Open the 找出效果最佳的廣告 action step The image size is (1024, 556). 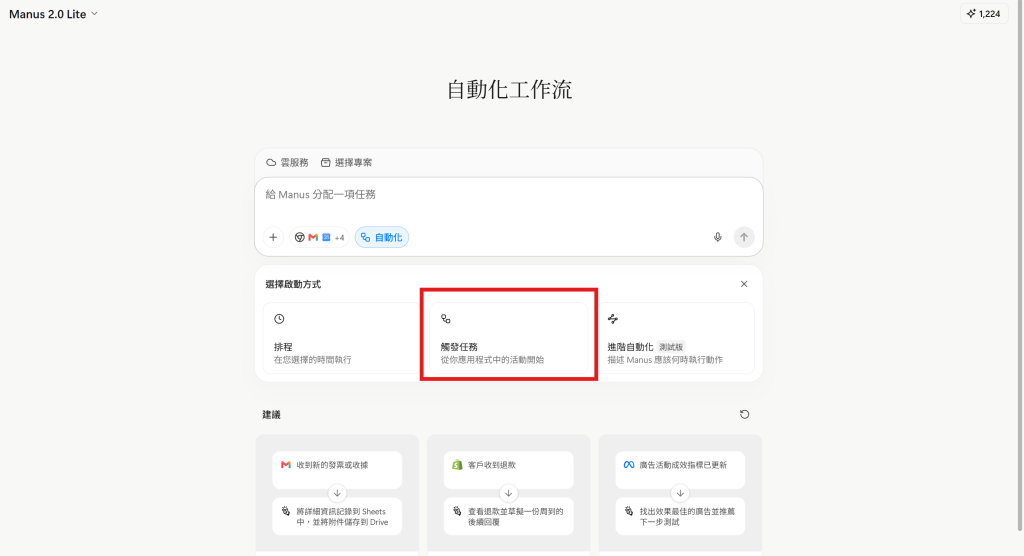coord(680,516)
